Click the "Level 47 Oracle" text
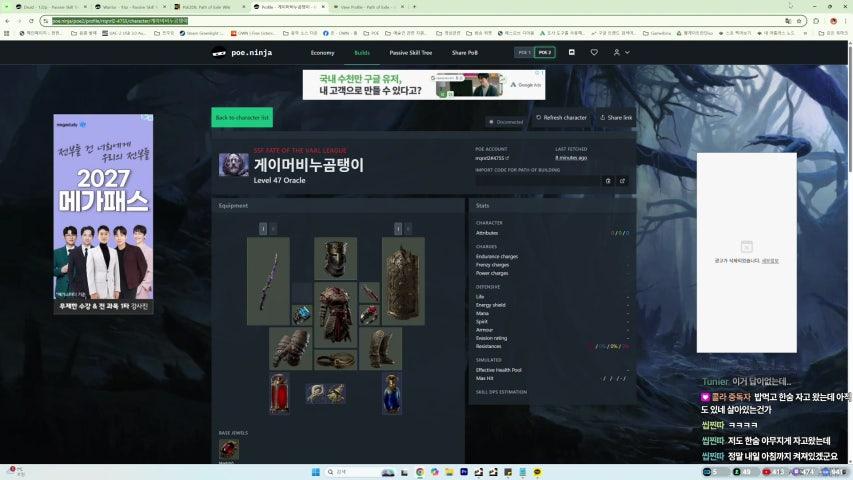The image size is (853, 480). click(x=280, y=180)
